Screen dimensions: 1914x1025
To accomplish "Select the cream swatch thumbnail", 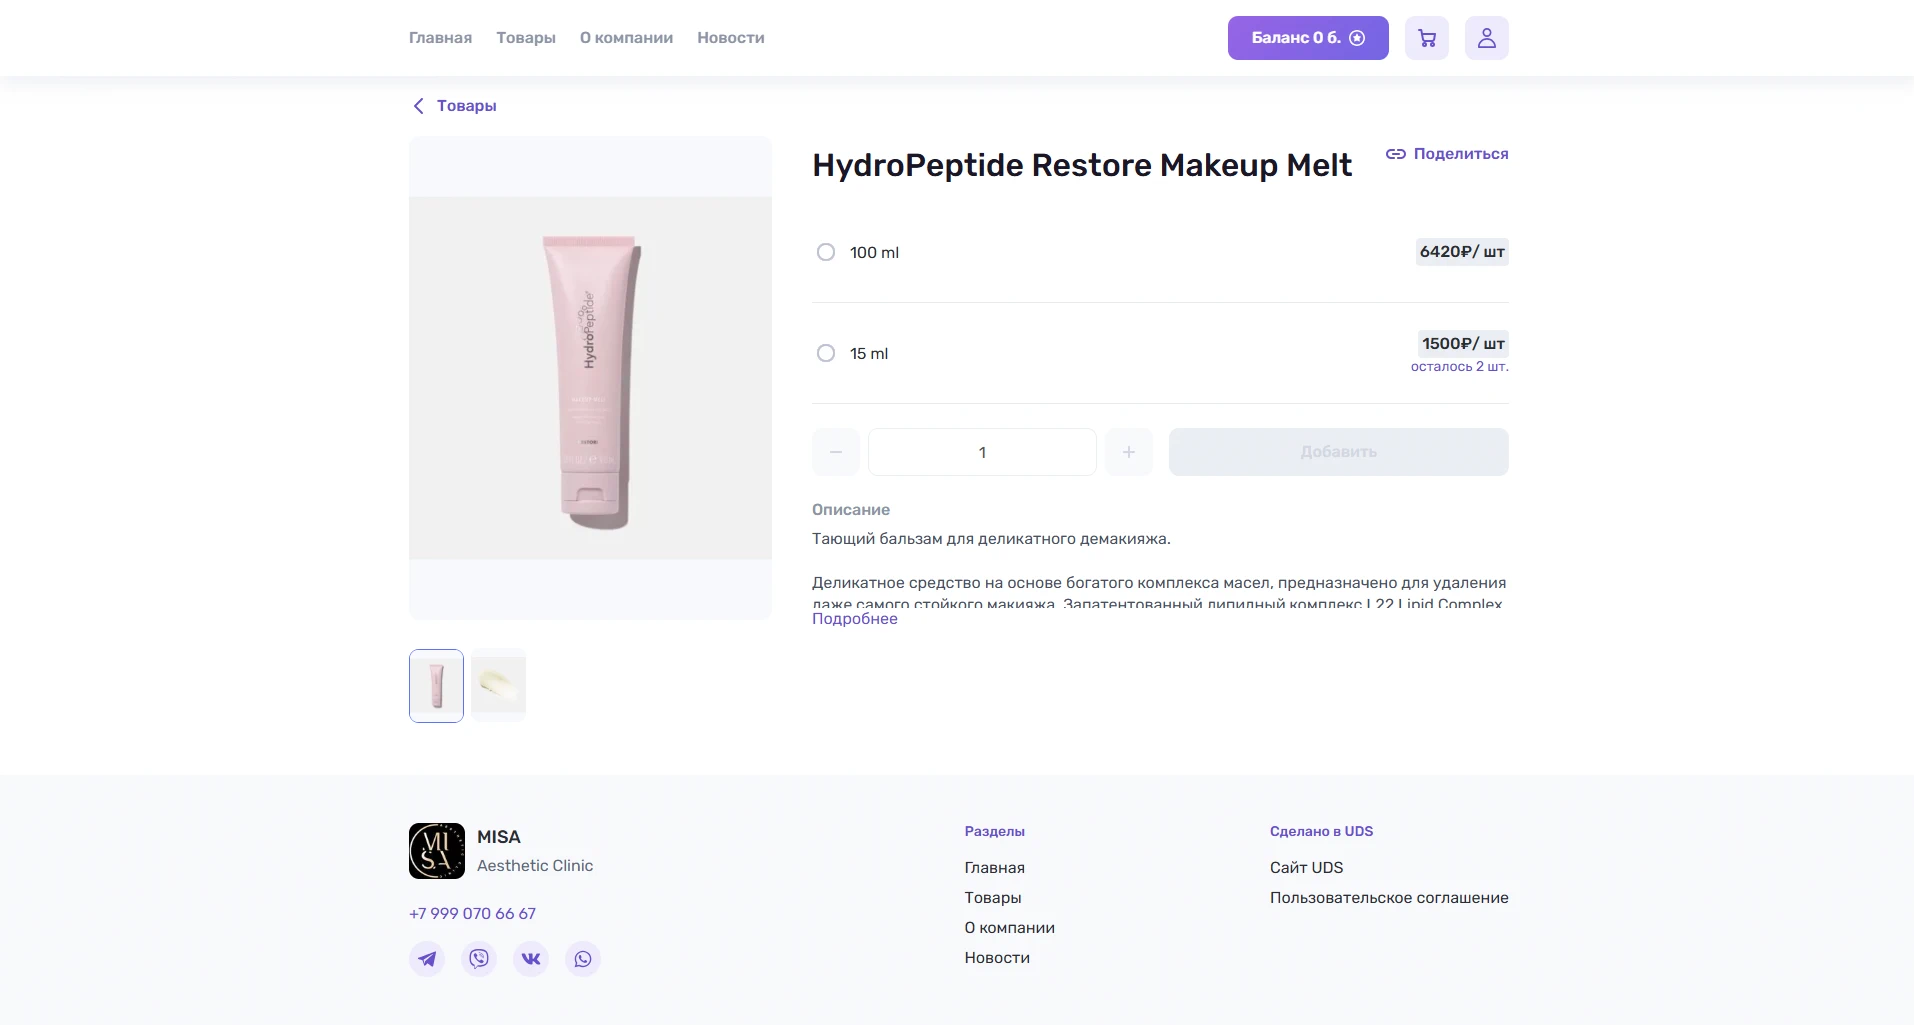I will click(x=498, y=686).
